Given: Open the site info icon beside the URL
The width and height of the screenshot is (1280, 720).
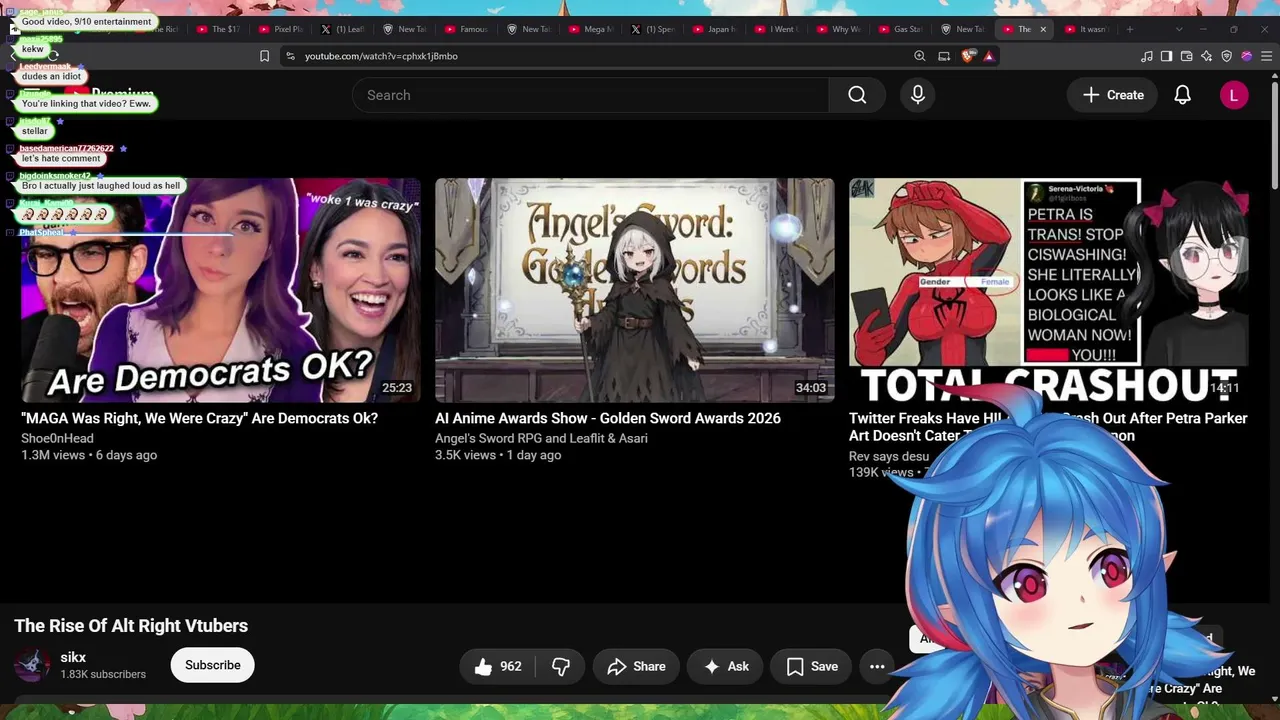Looking at the screenshot, I should (x=290, y=56).
